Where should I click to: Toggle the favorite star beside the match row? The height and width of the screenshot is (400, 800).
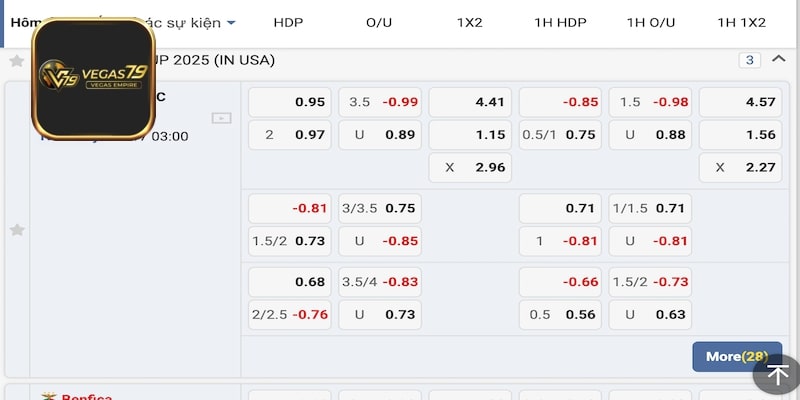(16, 230)
